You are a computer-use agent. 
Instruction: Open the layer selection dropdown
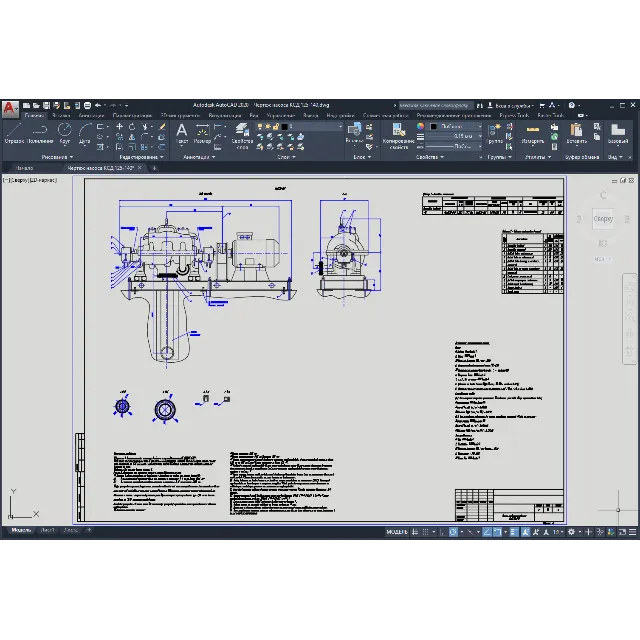[300, 127]
